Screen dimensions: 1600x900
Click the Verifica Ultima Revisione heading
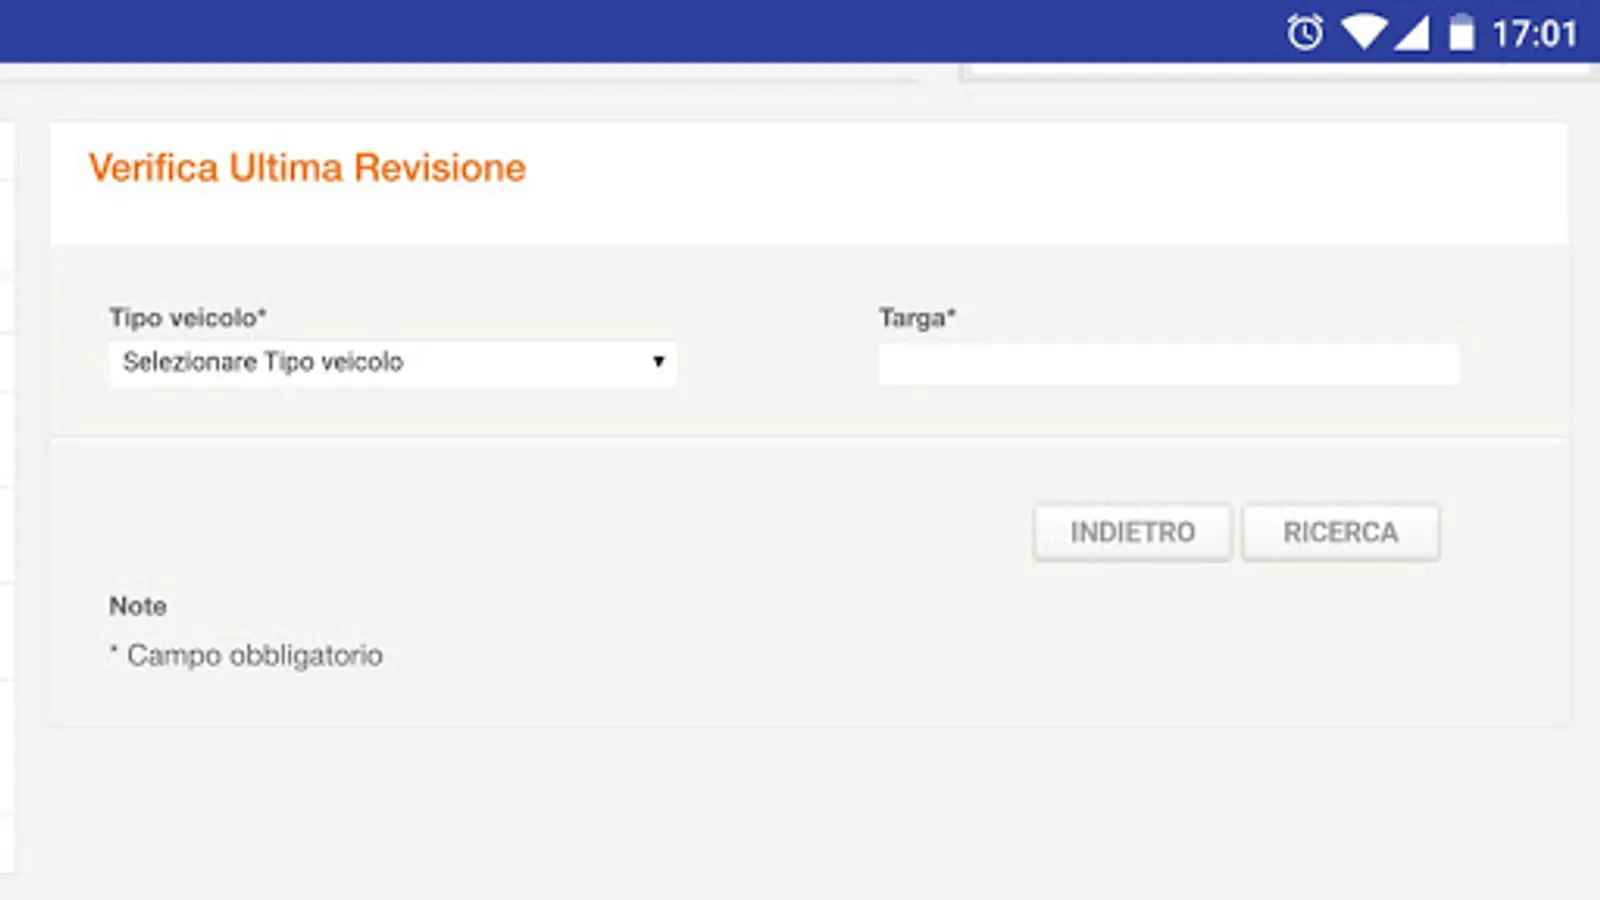[x=307, y=168]
